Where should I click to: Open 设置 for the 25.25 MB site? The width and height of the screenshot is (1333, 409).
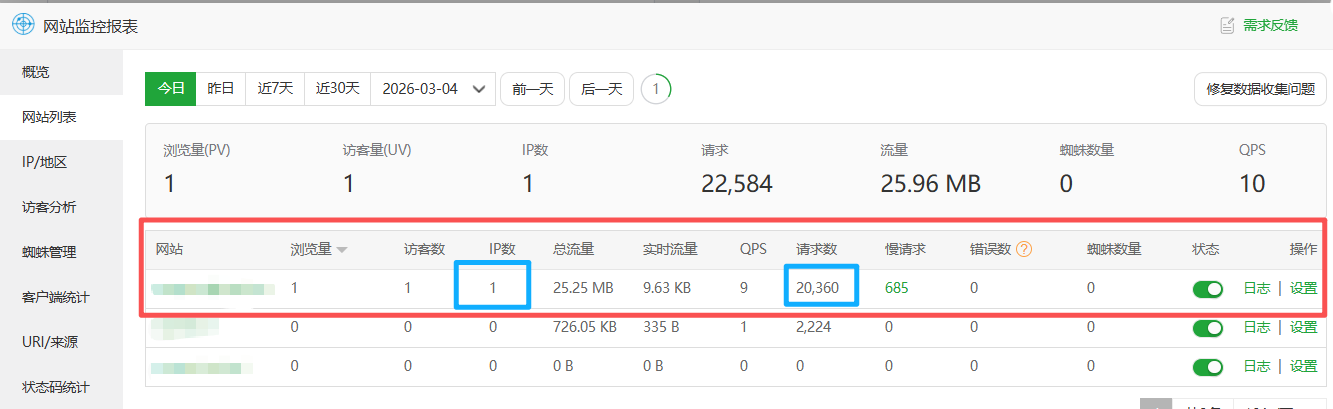[x=1303, y=288]
